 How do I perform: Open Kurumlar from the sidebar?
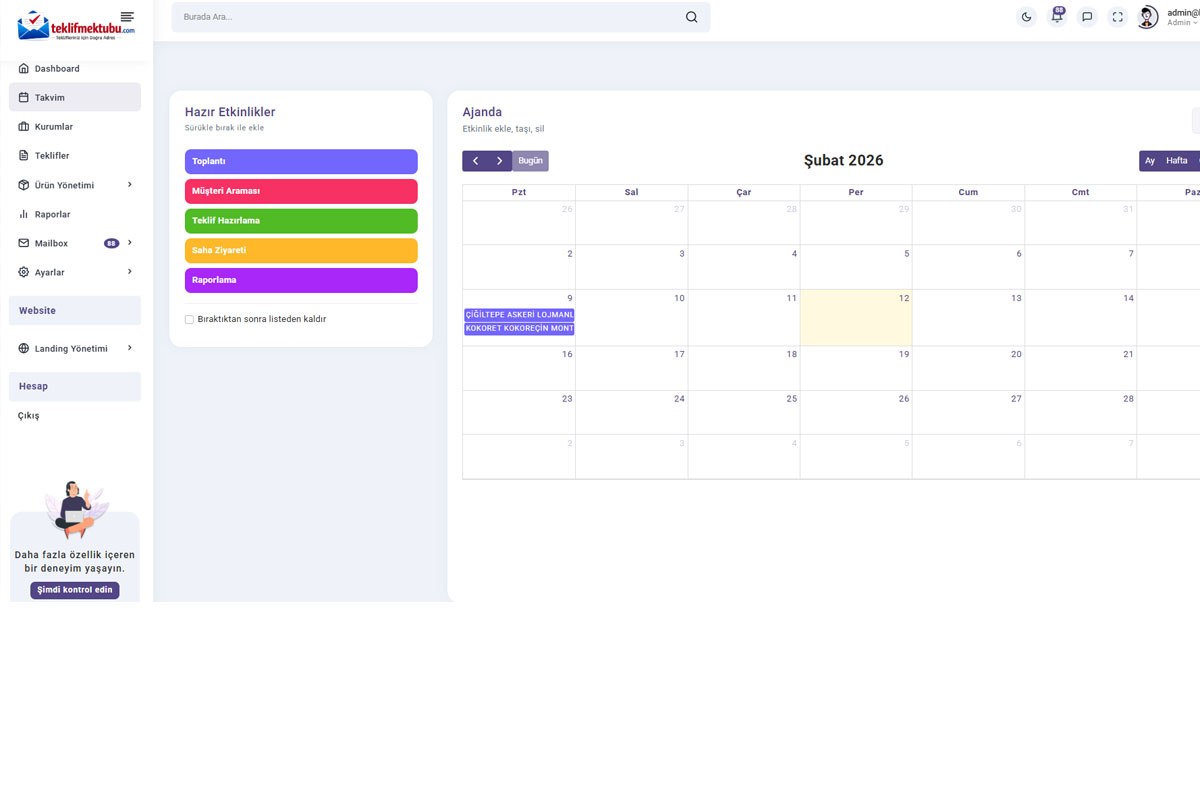54,127
